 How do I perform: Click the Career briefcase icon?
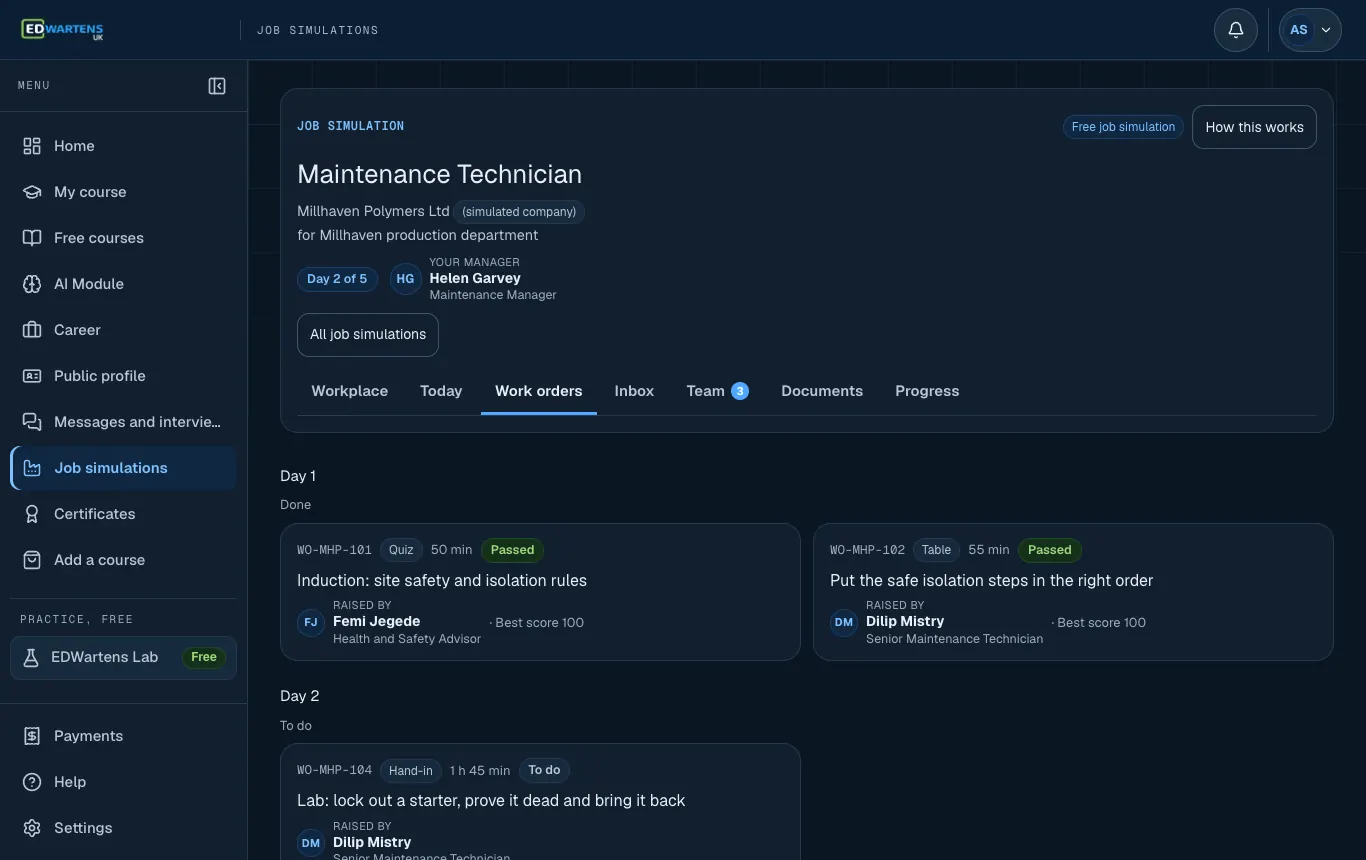[x=32, y=330]
